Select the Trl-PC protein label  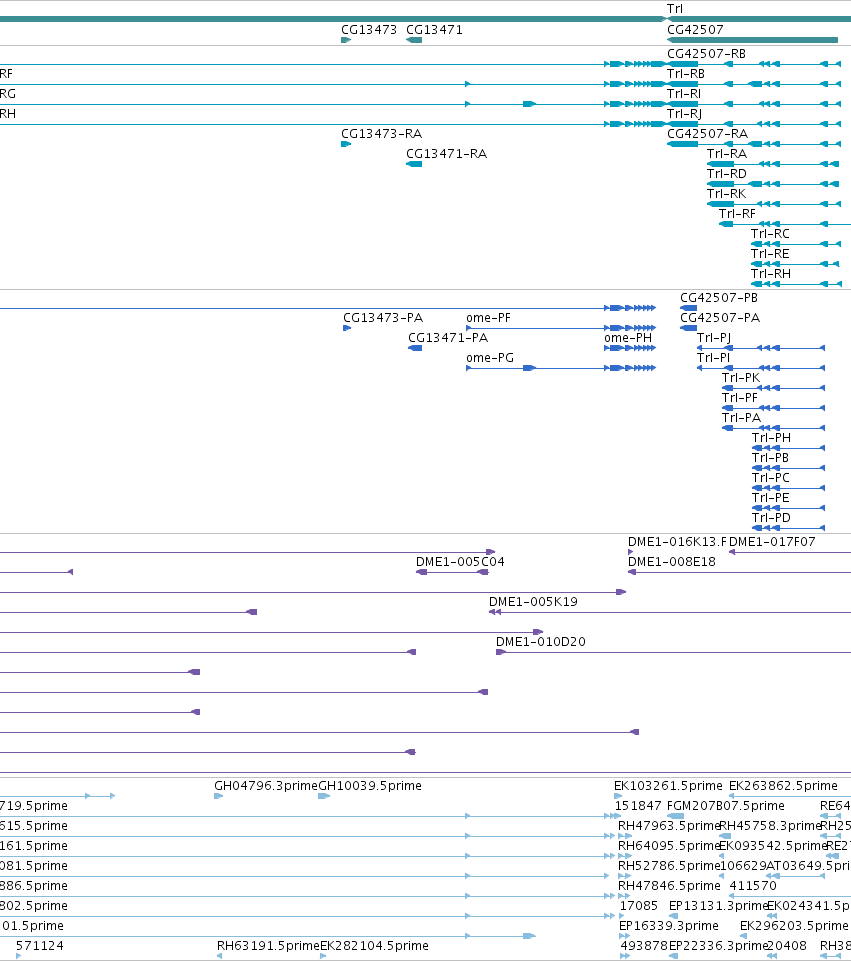771,478
